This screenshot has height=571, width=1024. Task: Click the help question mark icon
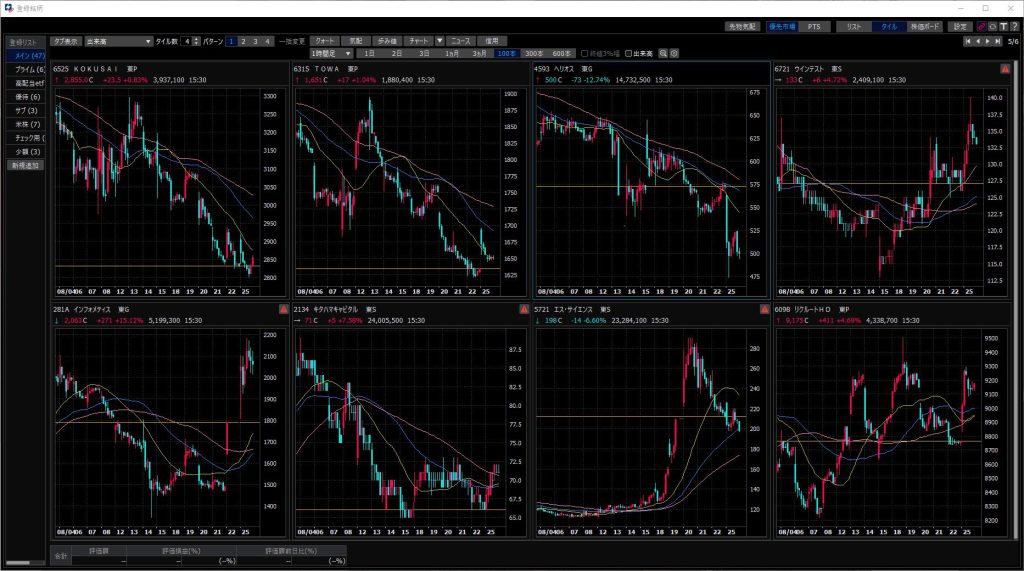[1011, 27]
